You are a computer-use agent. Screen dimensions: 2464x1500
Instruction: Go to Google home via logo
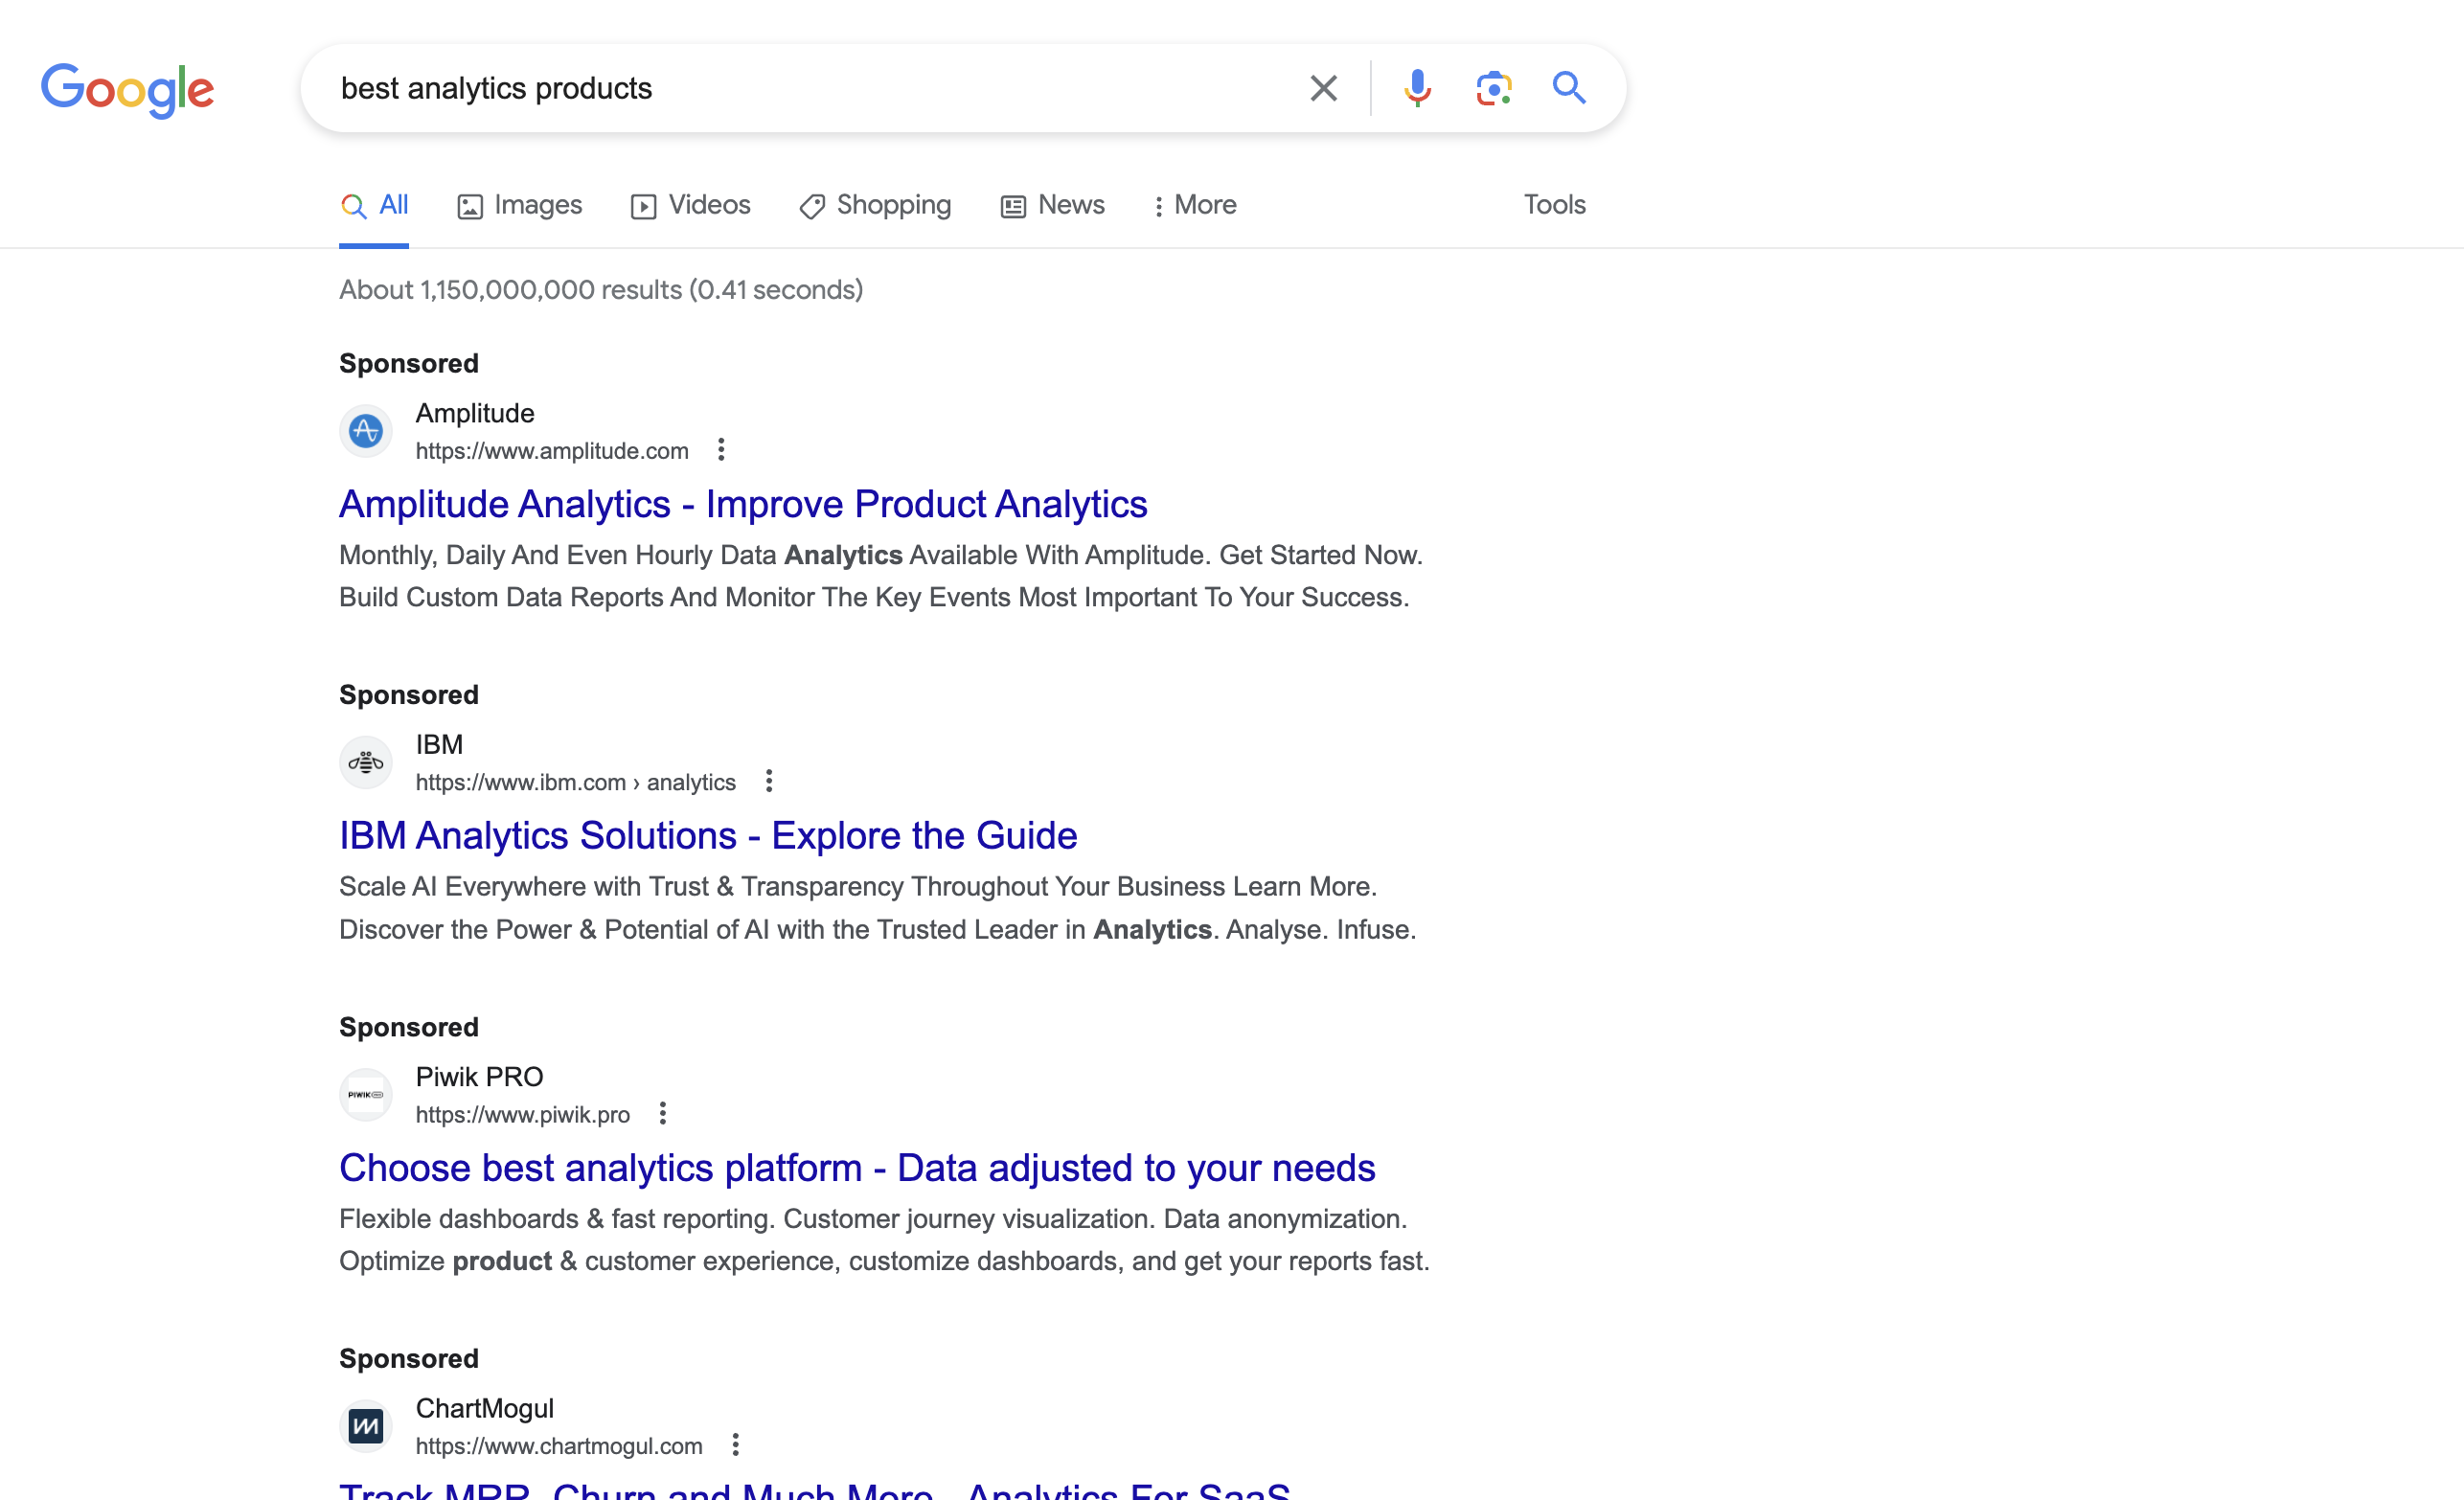[x=127, y=90]
